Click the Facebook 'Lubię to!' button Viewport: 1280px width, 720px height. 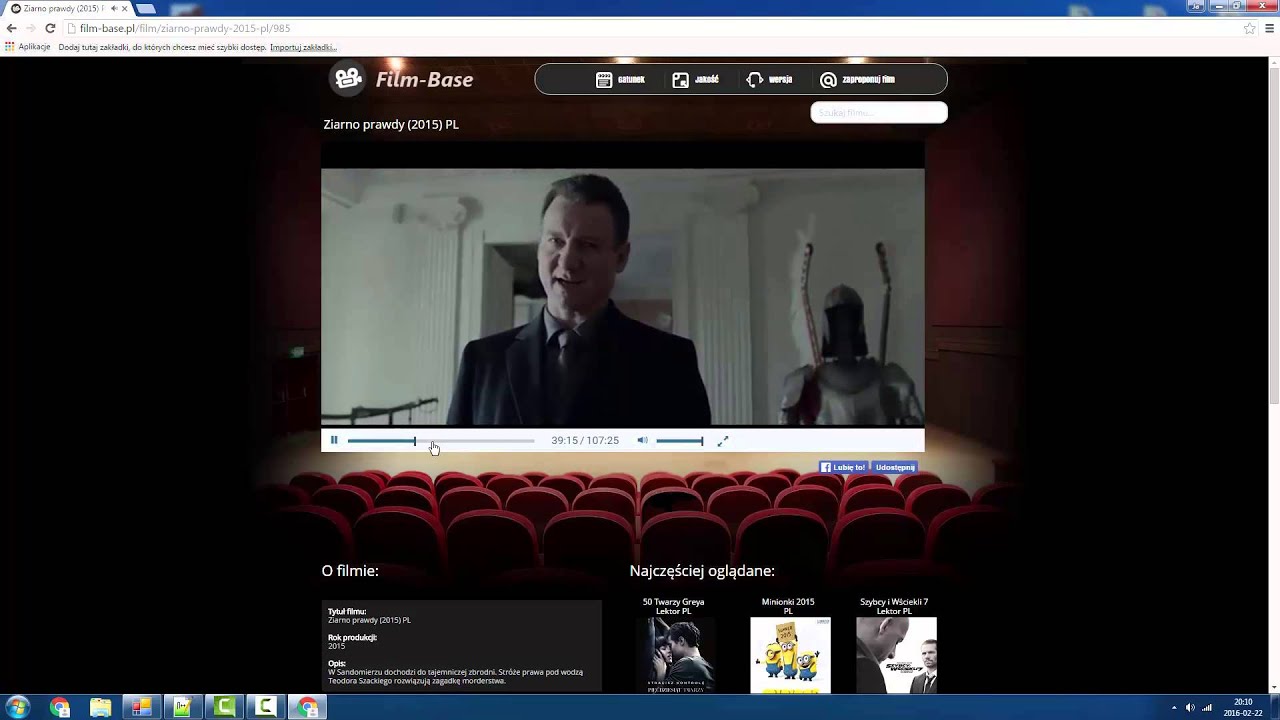point(843,467)
